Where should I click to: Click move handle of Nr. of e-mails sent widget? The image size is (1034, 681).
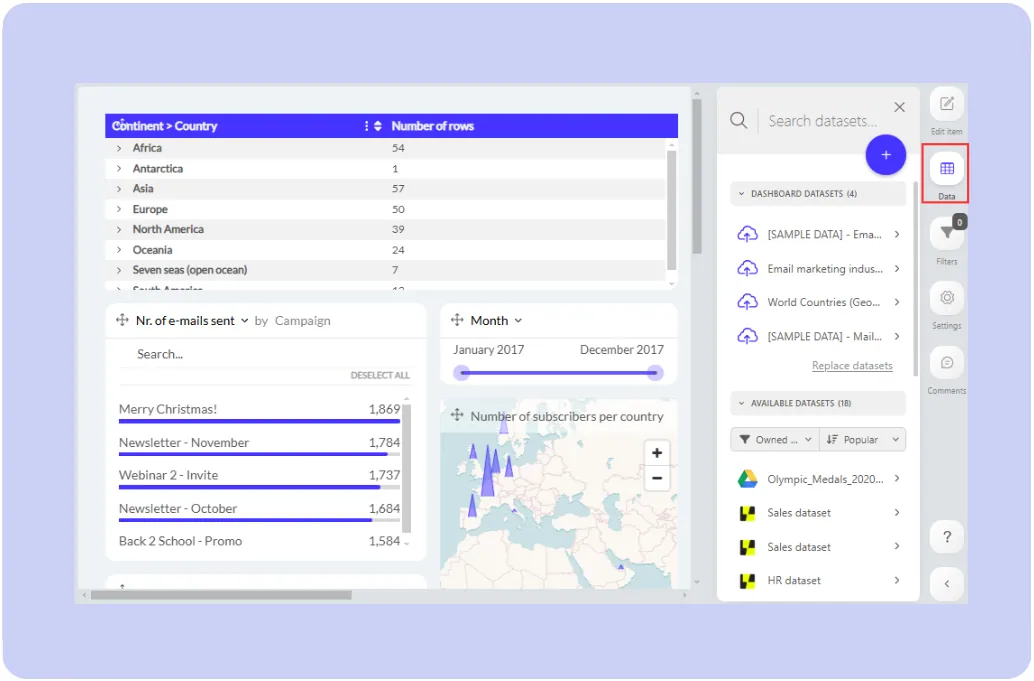[x=122, y=320]
